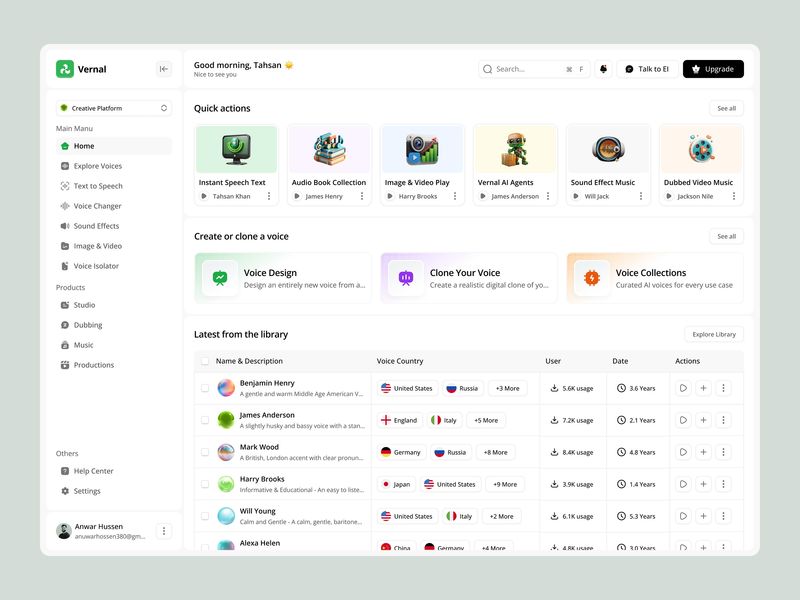Image resolution: width=800 pixels, height=600 pixels.
Task: Click the Talk to EI button
Action: pyautogui.click(x=647, y=69)
